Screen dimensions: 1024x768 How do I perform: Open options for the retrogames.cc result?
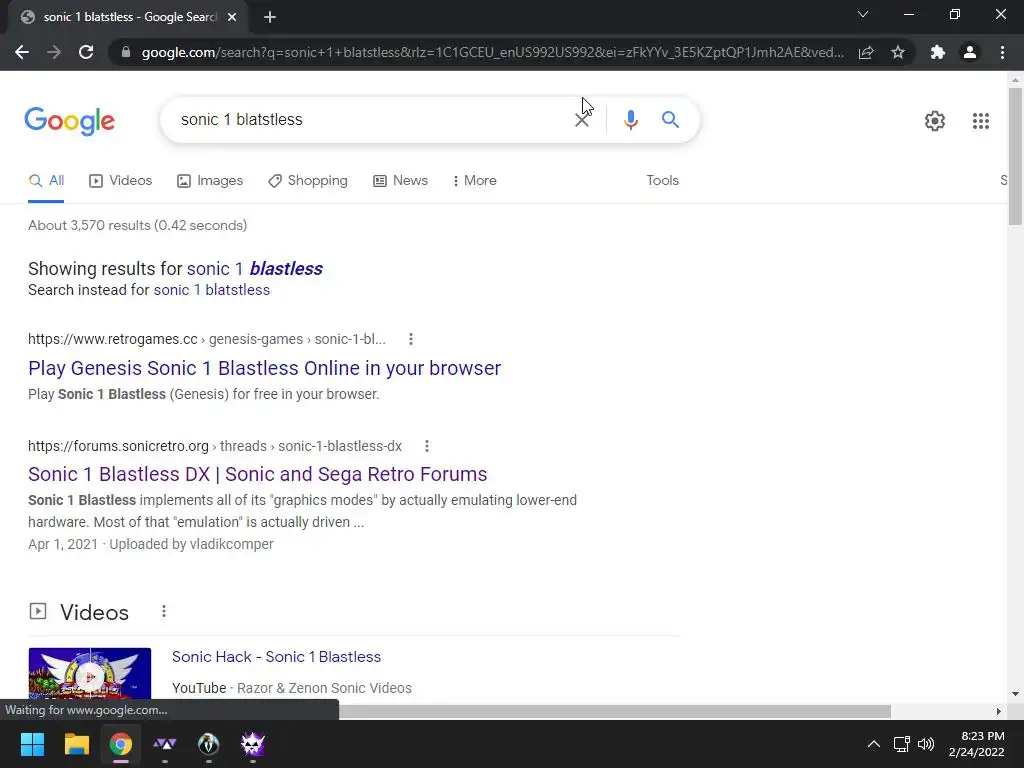pyautogui.click(x=411, y=339)
